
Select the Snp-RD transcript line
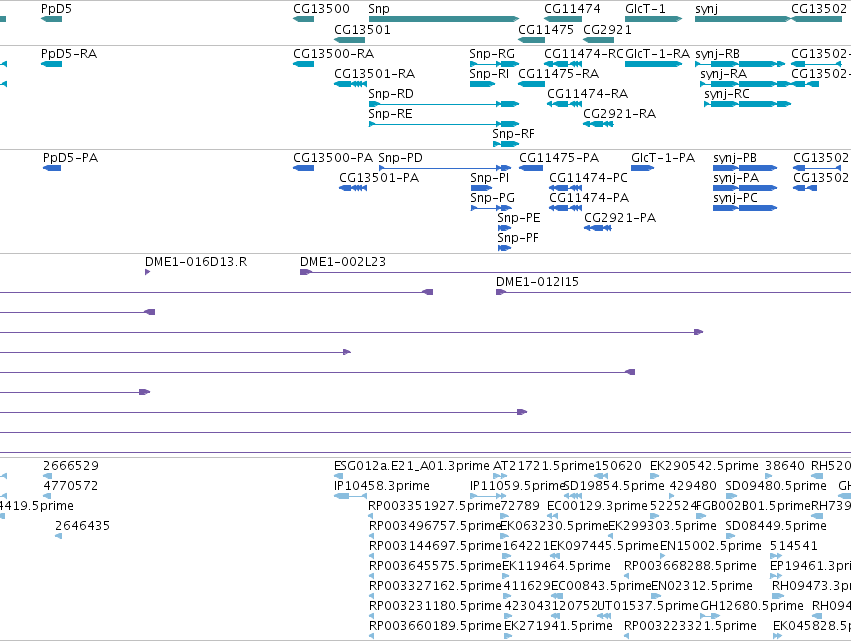click(x=443, y=104)
